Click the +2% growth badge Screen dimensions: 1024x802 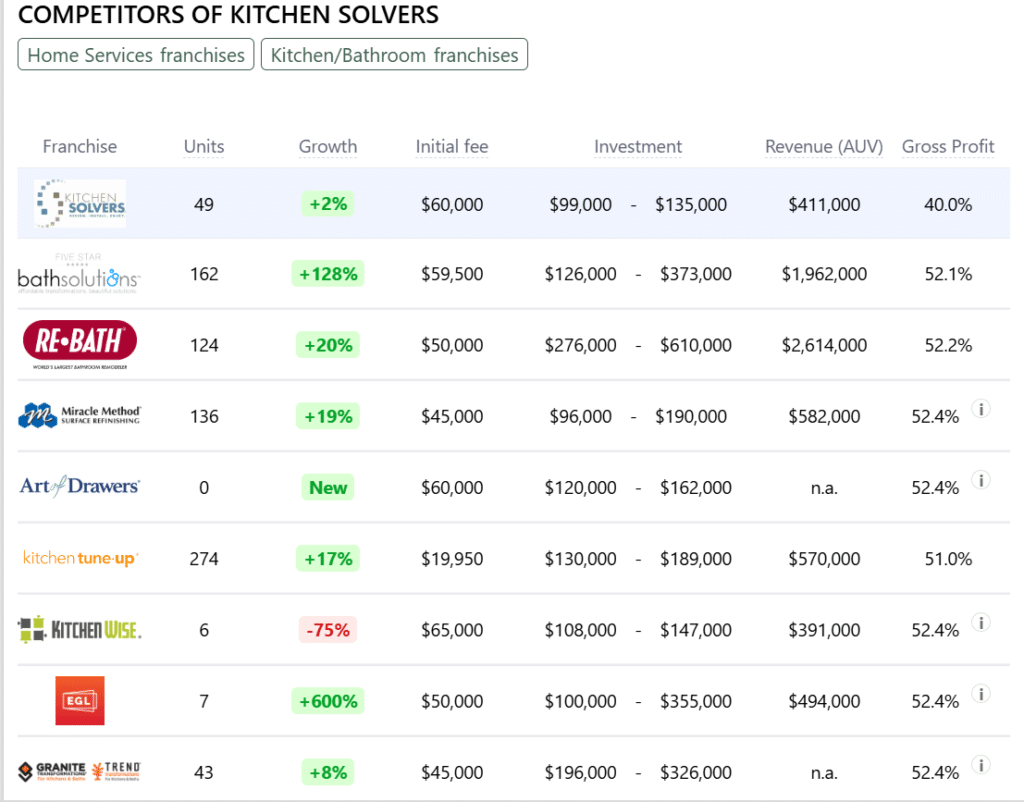pos(328,204)
